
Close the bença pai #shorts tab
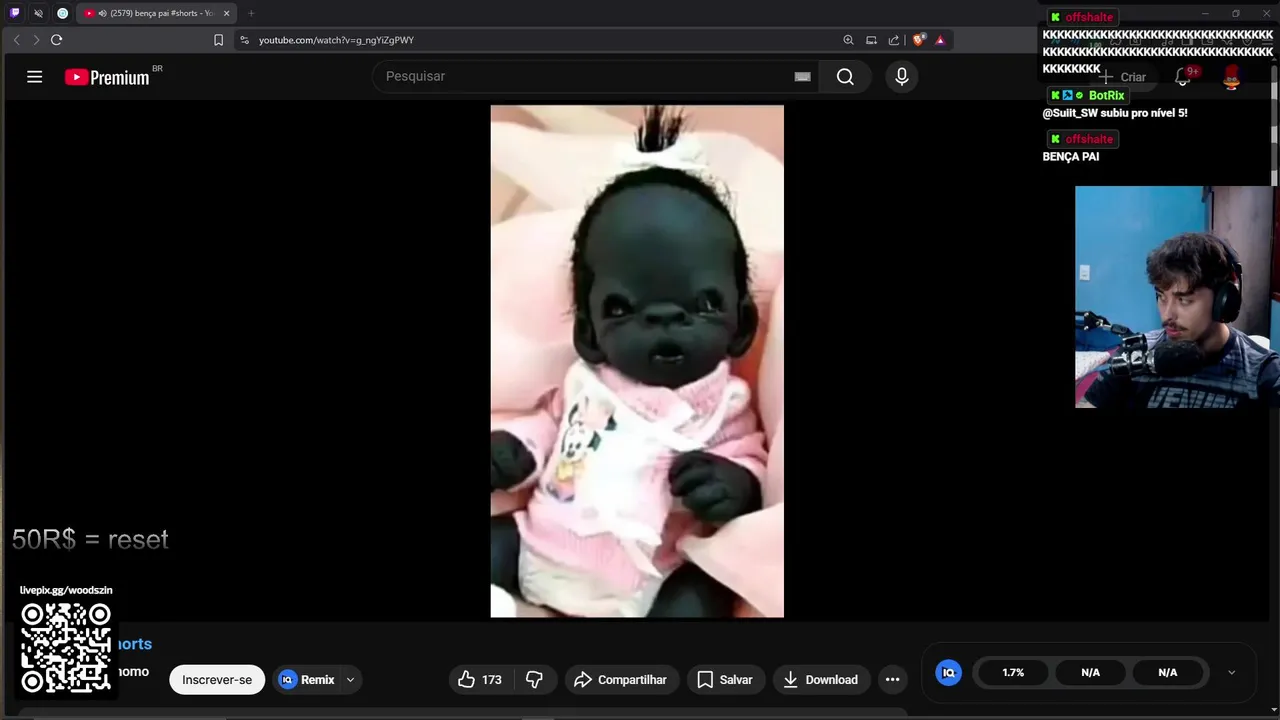[x=227, y=13]
